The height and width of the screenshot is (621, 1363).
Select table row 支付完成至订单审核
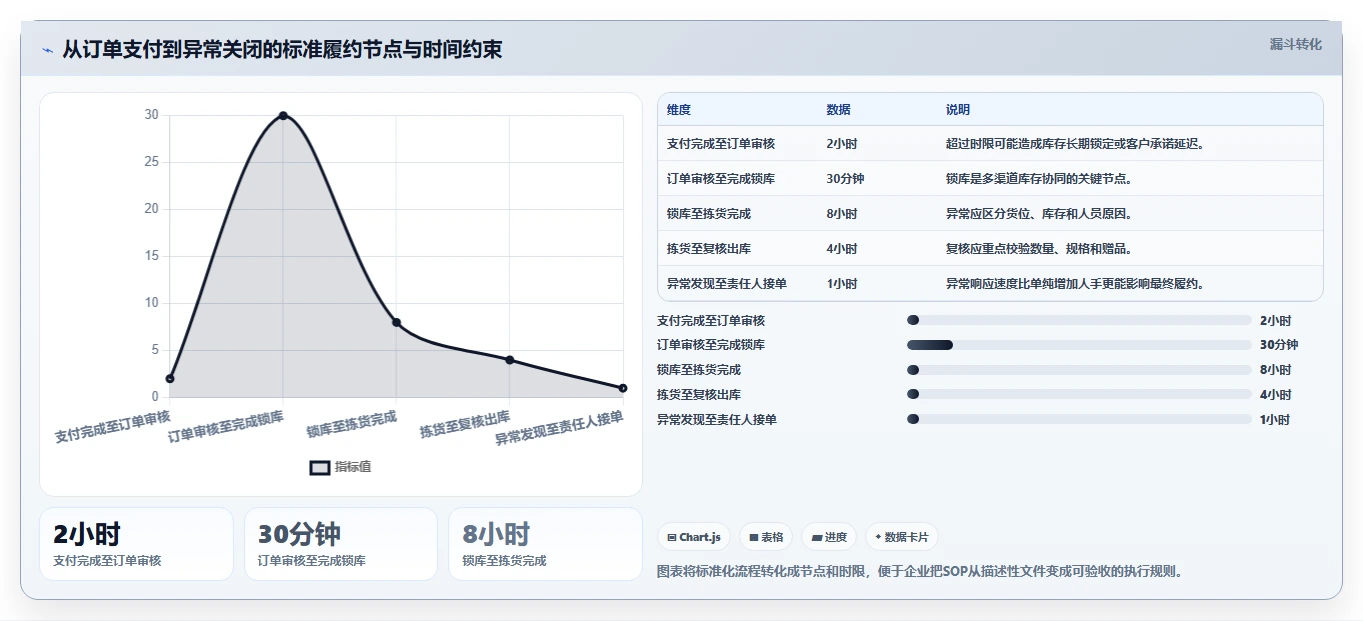click(x=990, y=144)
